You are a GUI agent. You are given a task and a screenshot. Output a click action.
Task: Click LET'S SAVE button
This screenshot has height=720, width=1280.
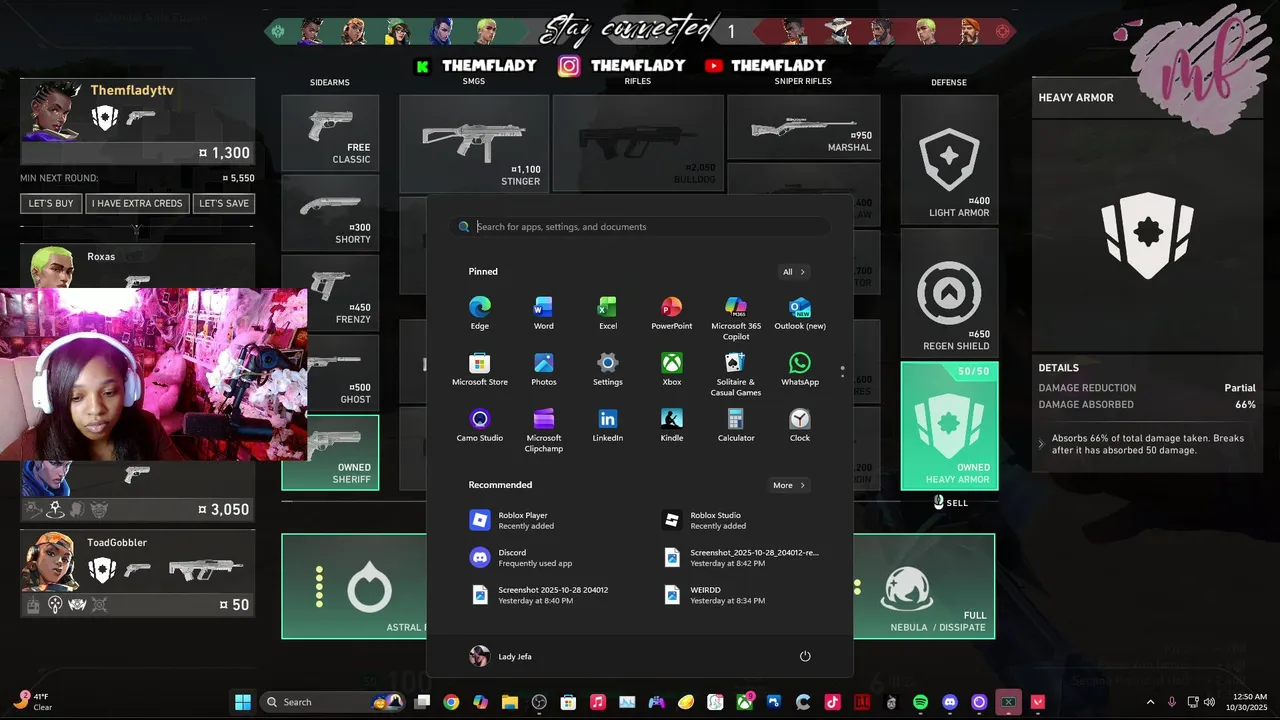click(224, 203)
